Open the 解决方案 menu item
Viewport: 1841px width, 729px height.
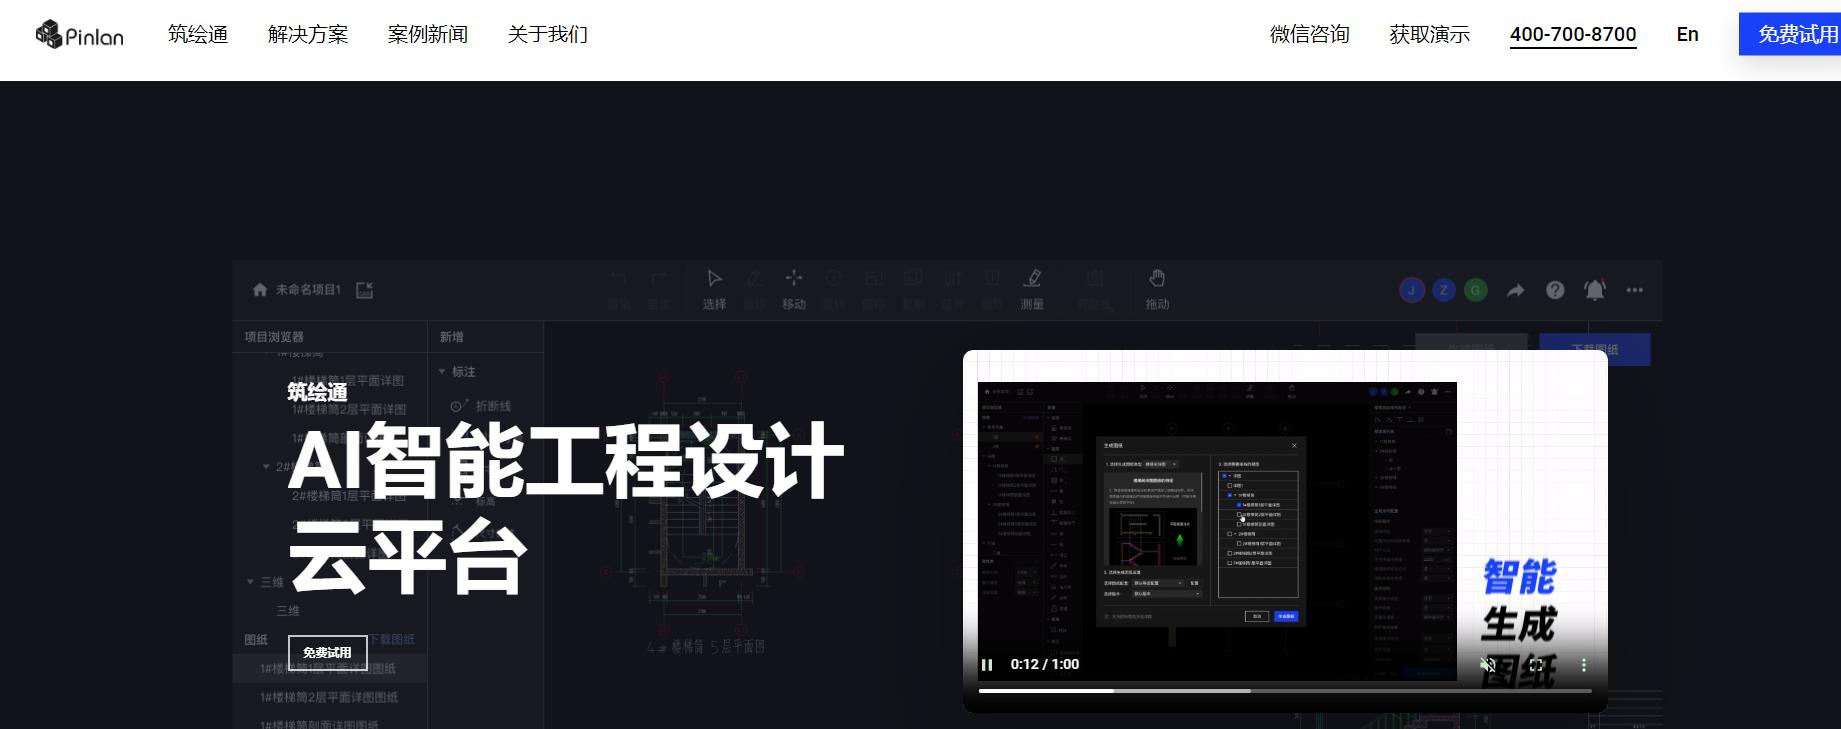click(x=308, y=35)
